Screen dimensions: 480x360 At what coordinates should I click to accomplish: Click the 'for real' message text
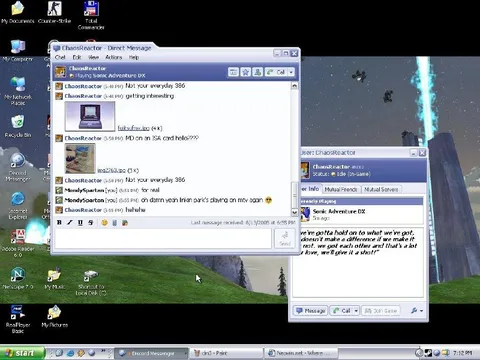(150, 190)
